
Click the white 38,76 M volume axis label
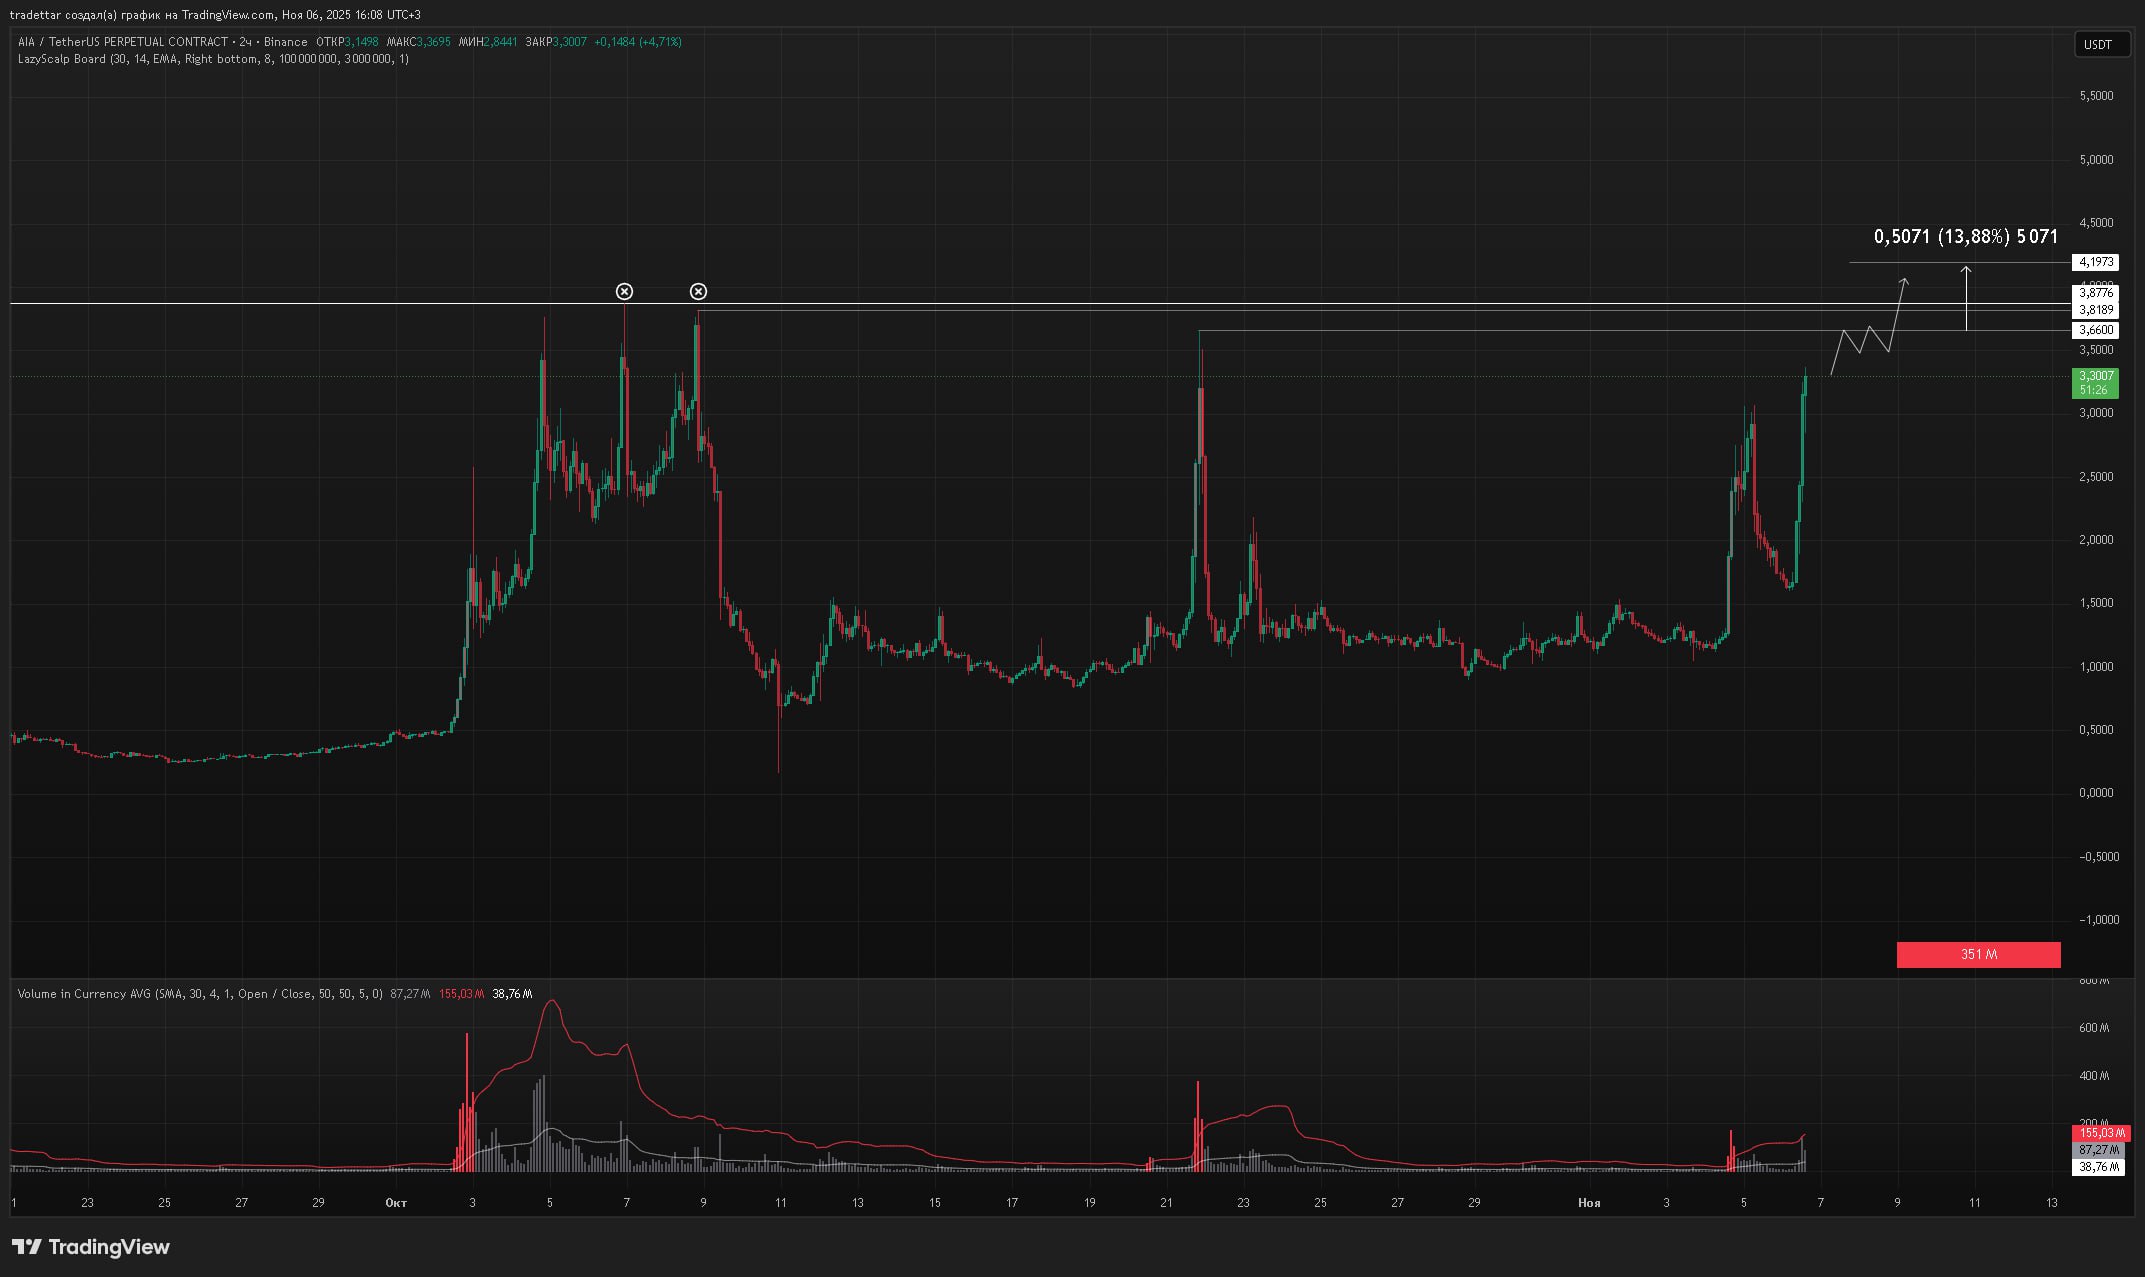(x=2099, y=1167)
